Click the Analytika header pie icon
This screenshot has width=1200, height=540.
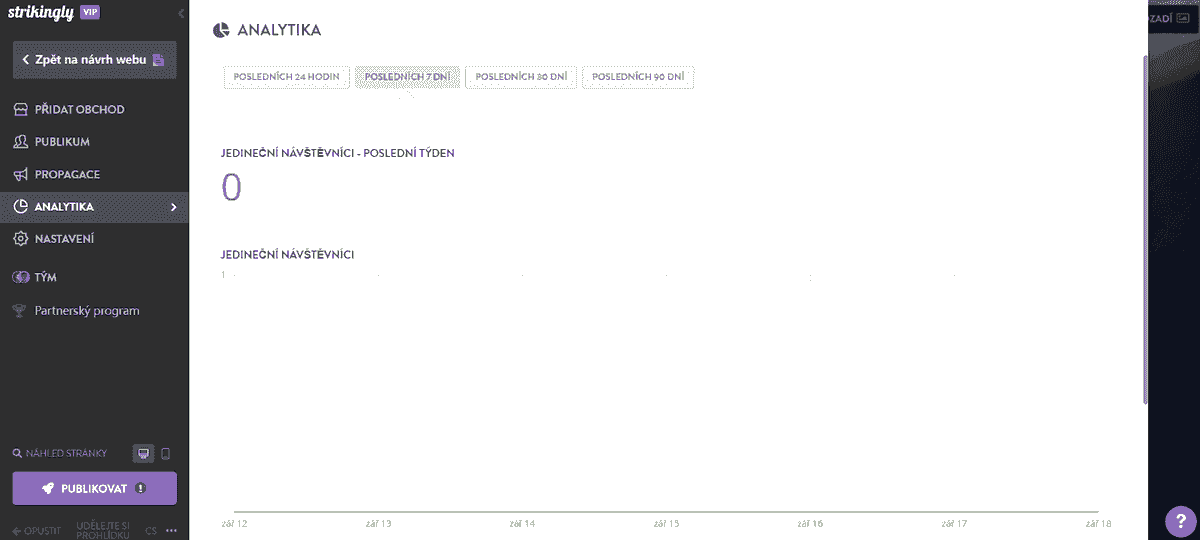coord(222,30)
